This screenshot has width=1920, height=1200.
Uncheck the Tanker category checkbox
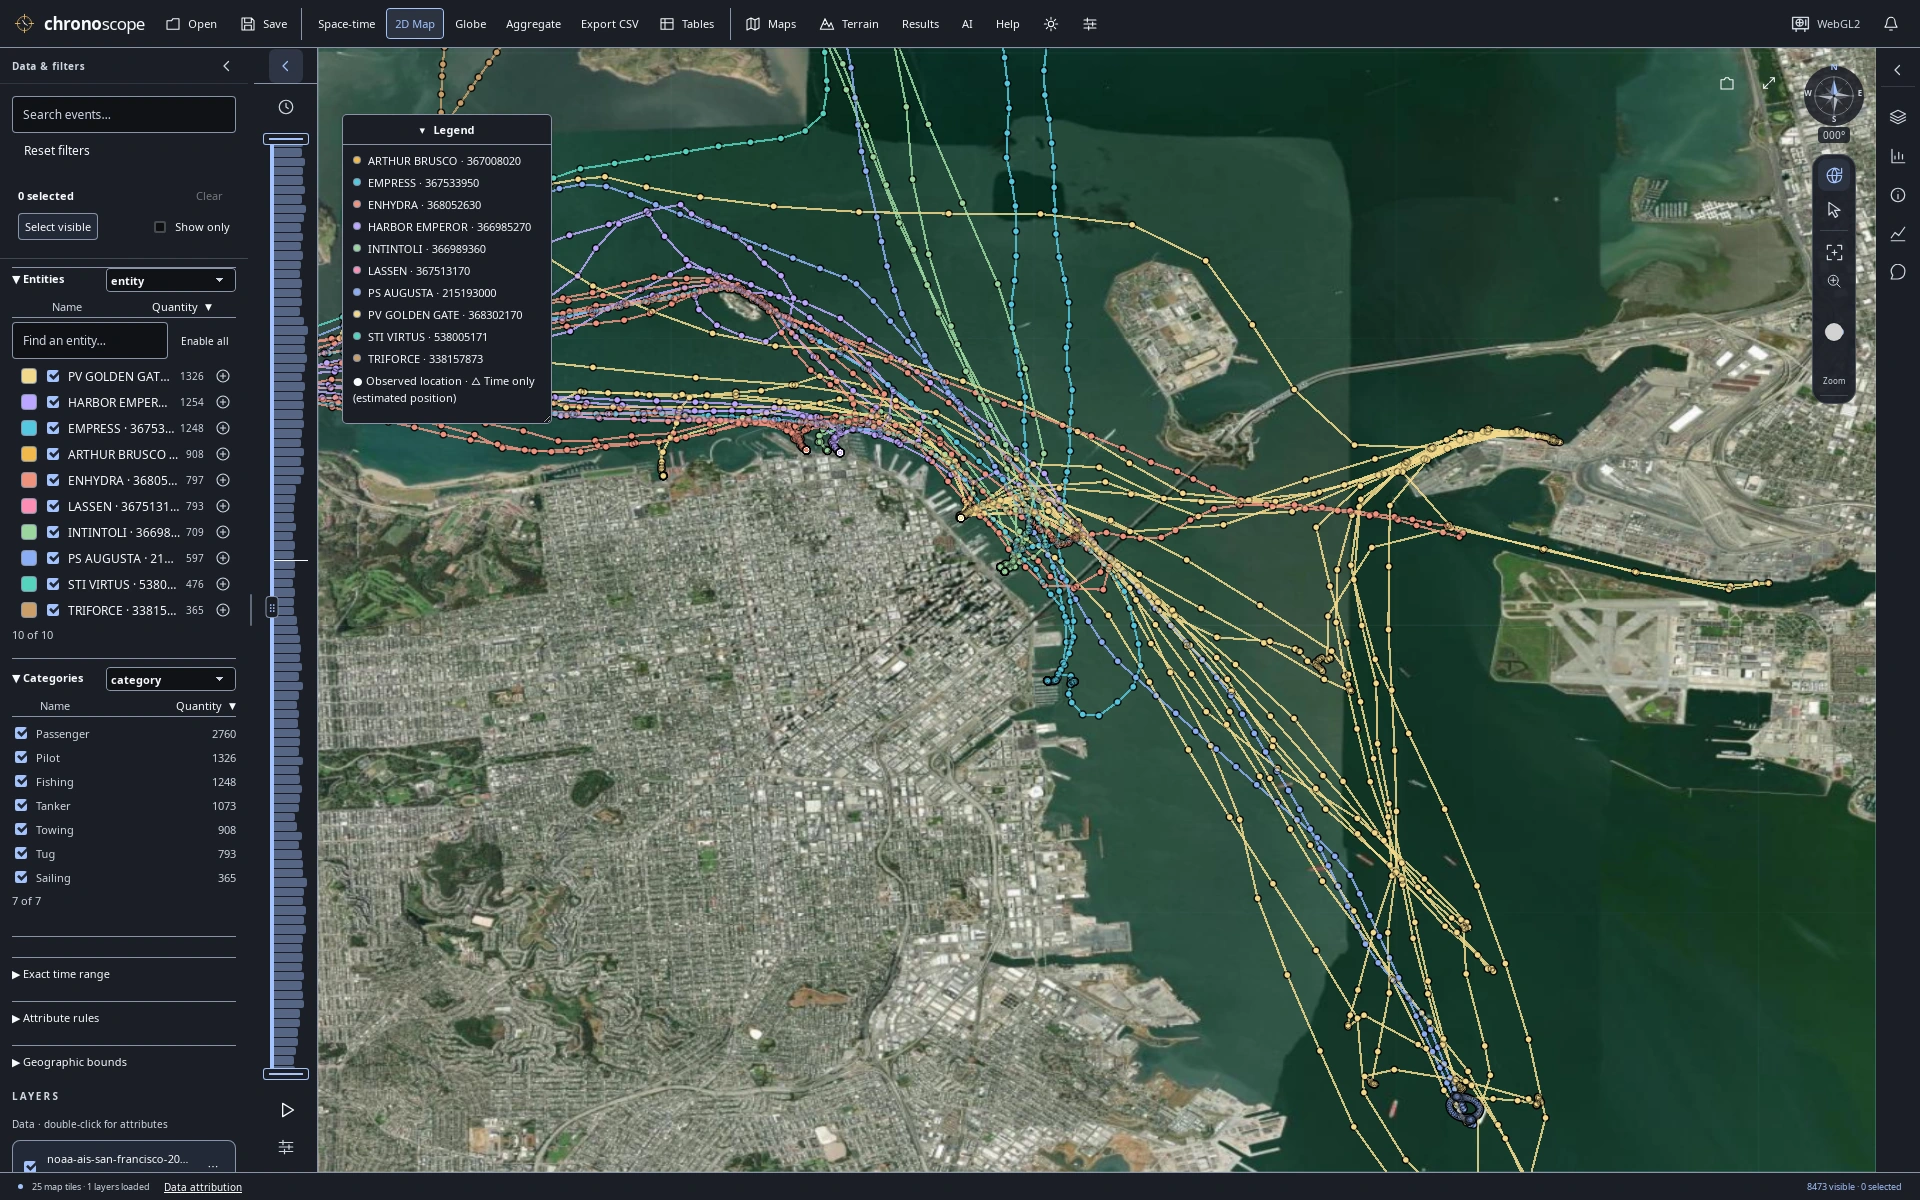(21, 805)
